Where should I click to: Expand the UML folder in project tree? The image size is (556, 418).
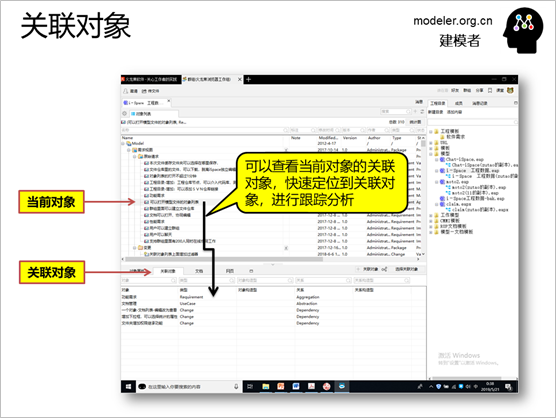[x=431, y=143]
